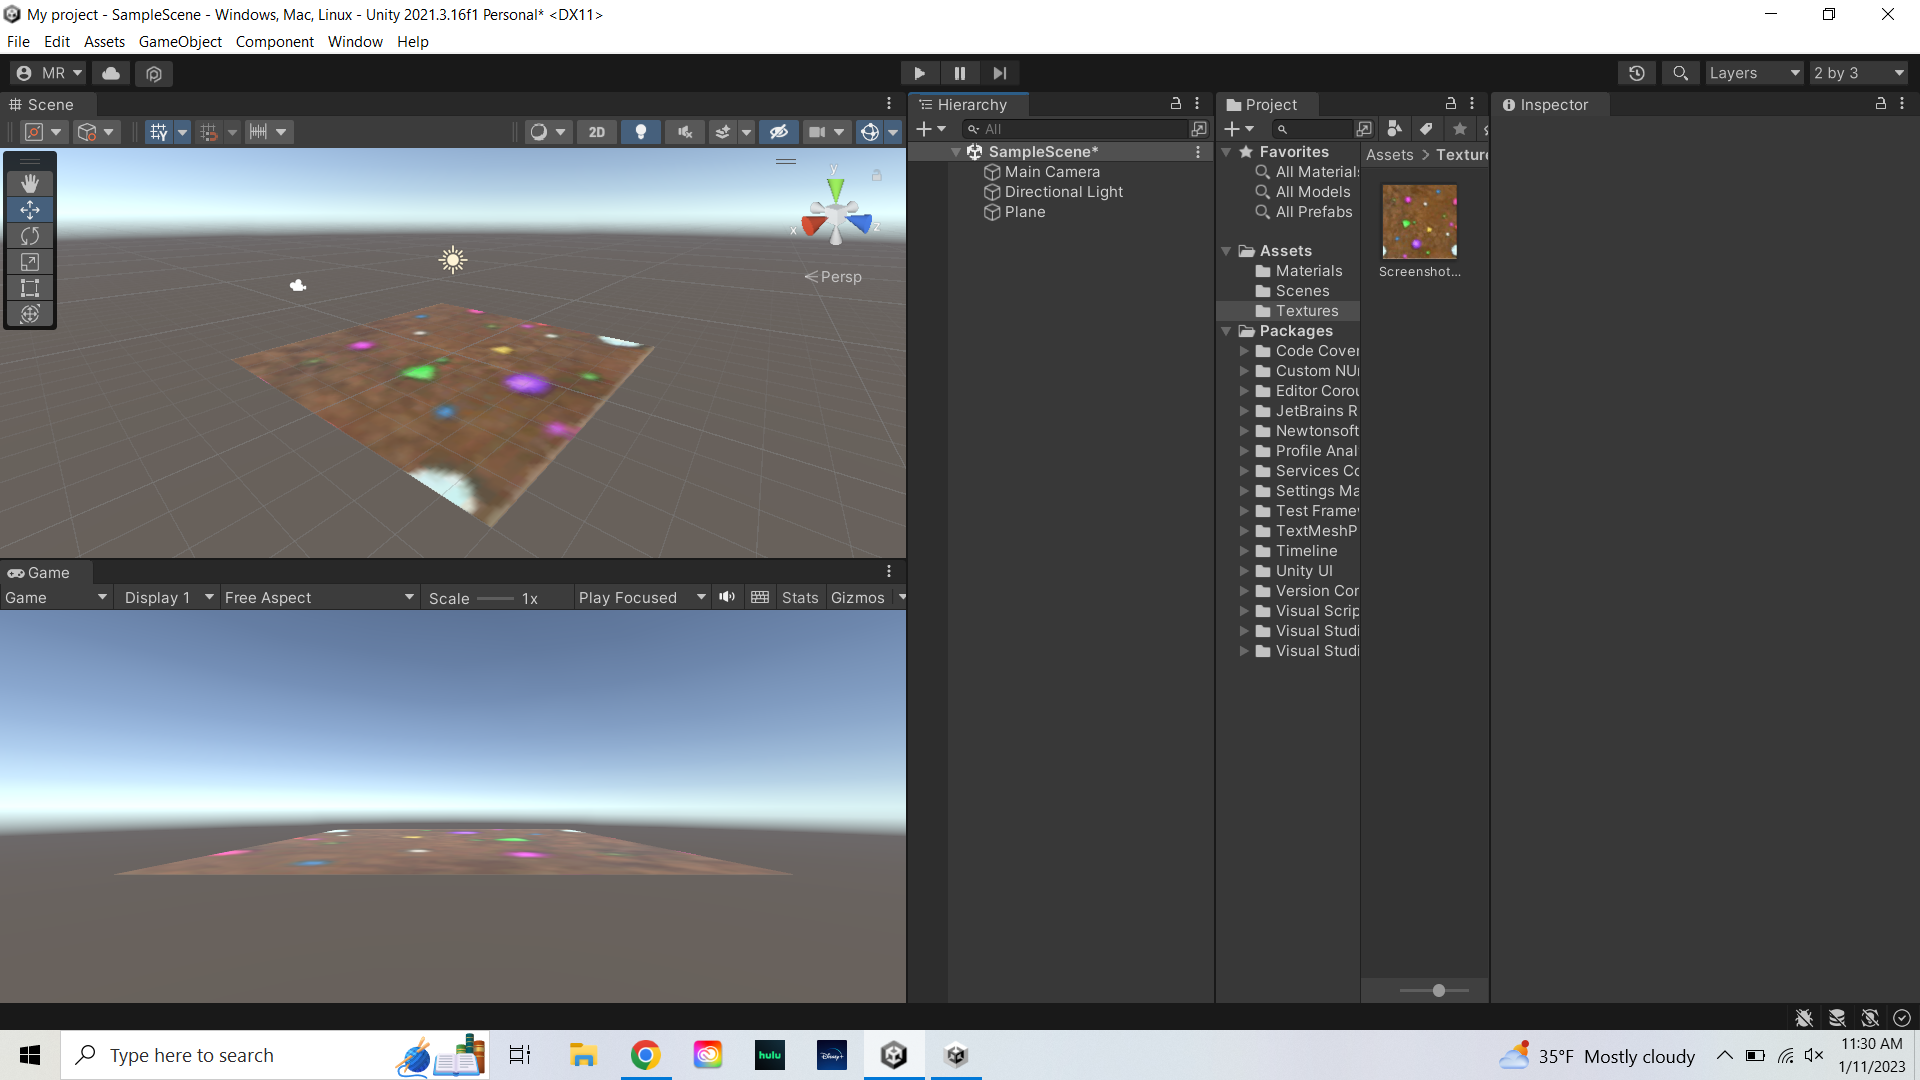Open the Component menu
The width and height of the screenshot is (1920, 1080).
(x=274, y=42)
